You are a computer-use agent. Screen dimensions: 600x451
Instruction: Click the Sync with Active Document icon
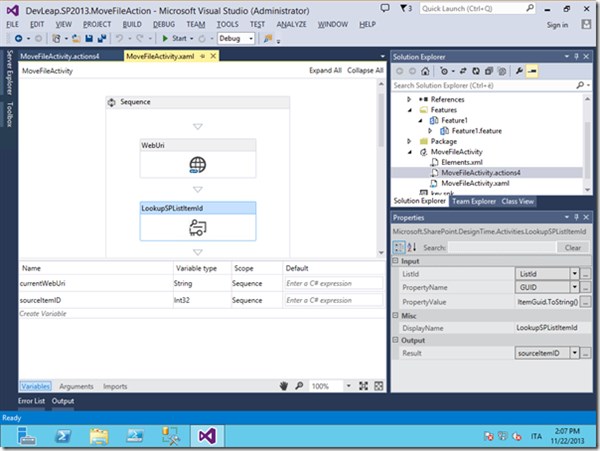click(x=463, y=71)
